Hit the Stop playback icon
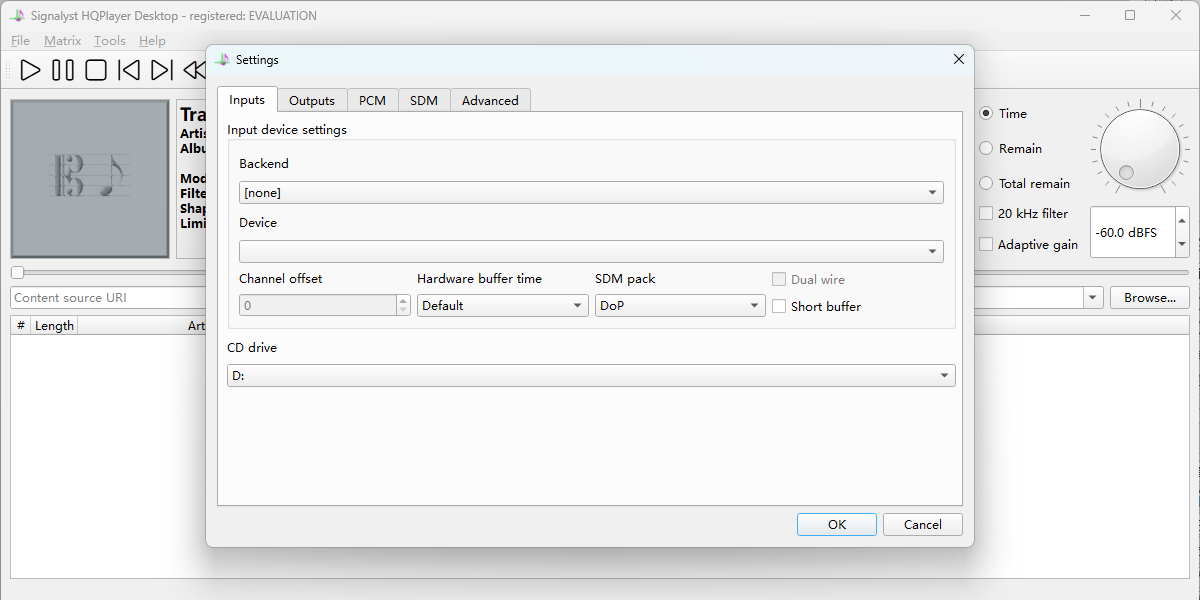This screenshot has width=1200, height=600. (x=96, y=70)
